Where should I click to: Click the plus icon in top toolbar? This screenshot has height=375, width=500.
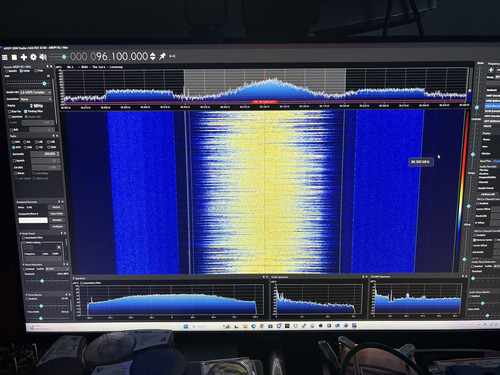[x=24, y=57]
